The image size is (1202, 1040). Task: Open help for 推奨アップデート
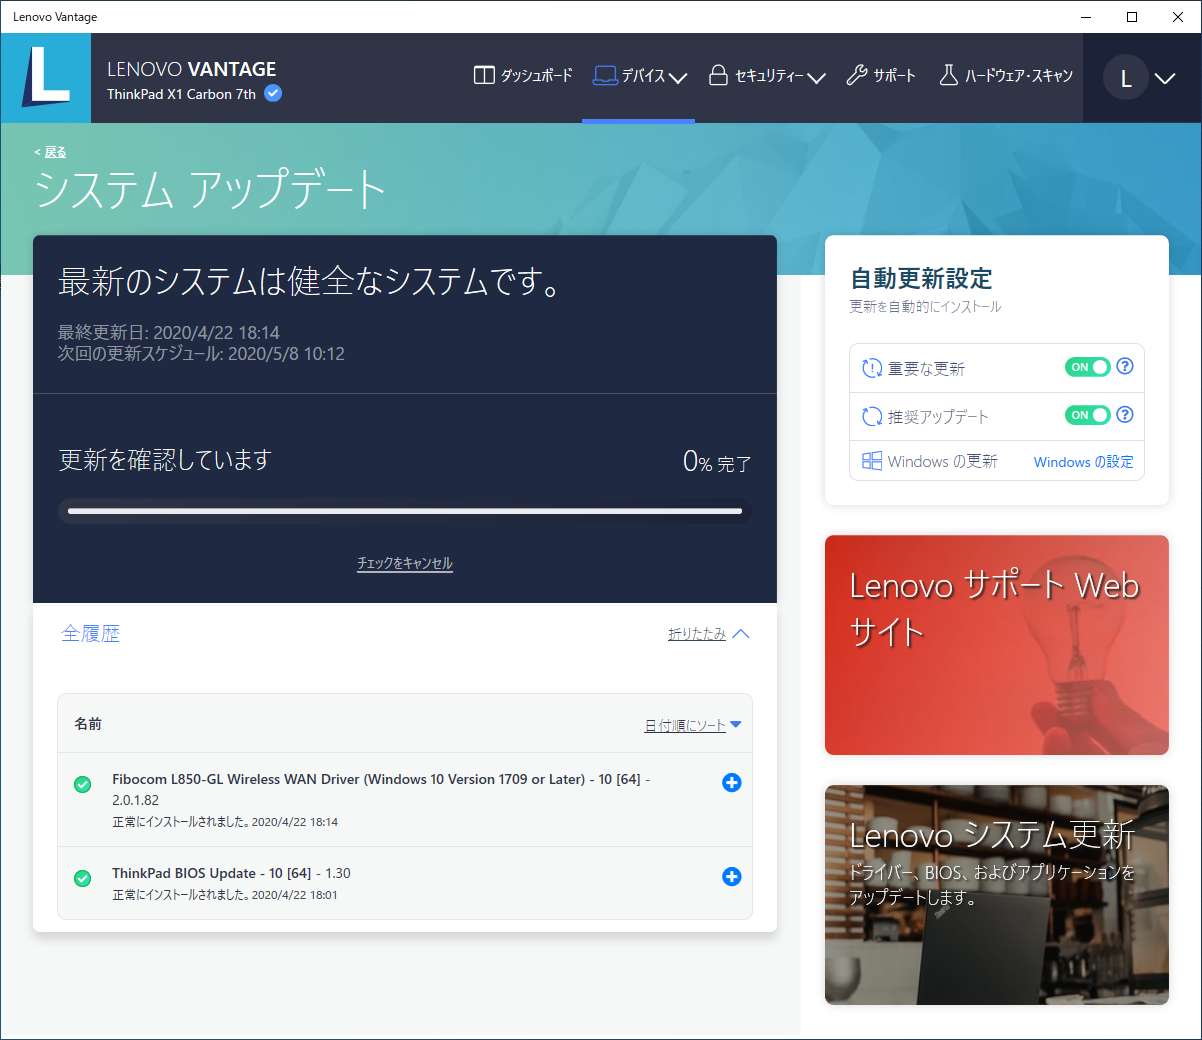(x=1125, y=414)
